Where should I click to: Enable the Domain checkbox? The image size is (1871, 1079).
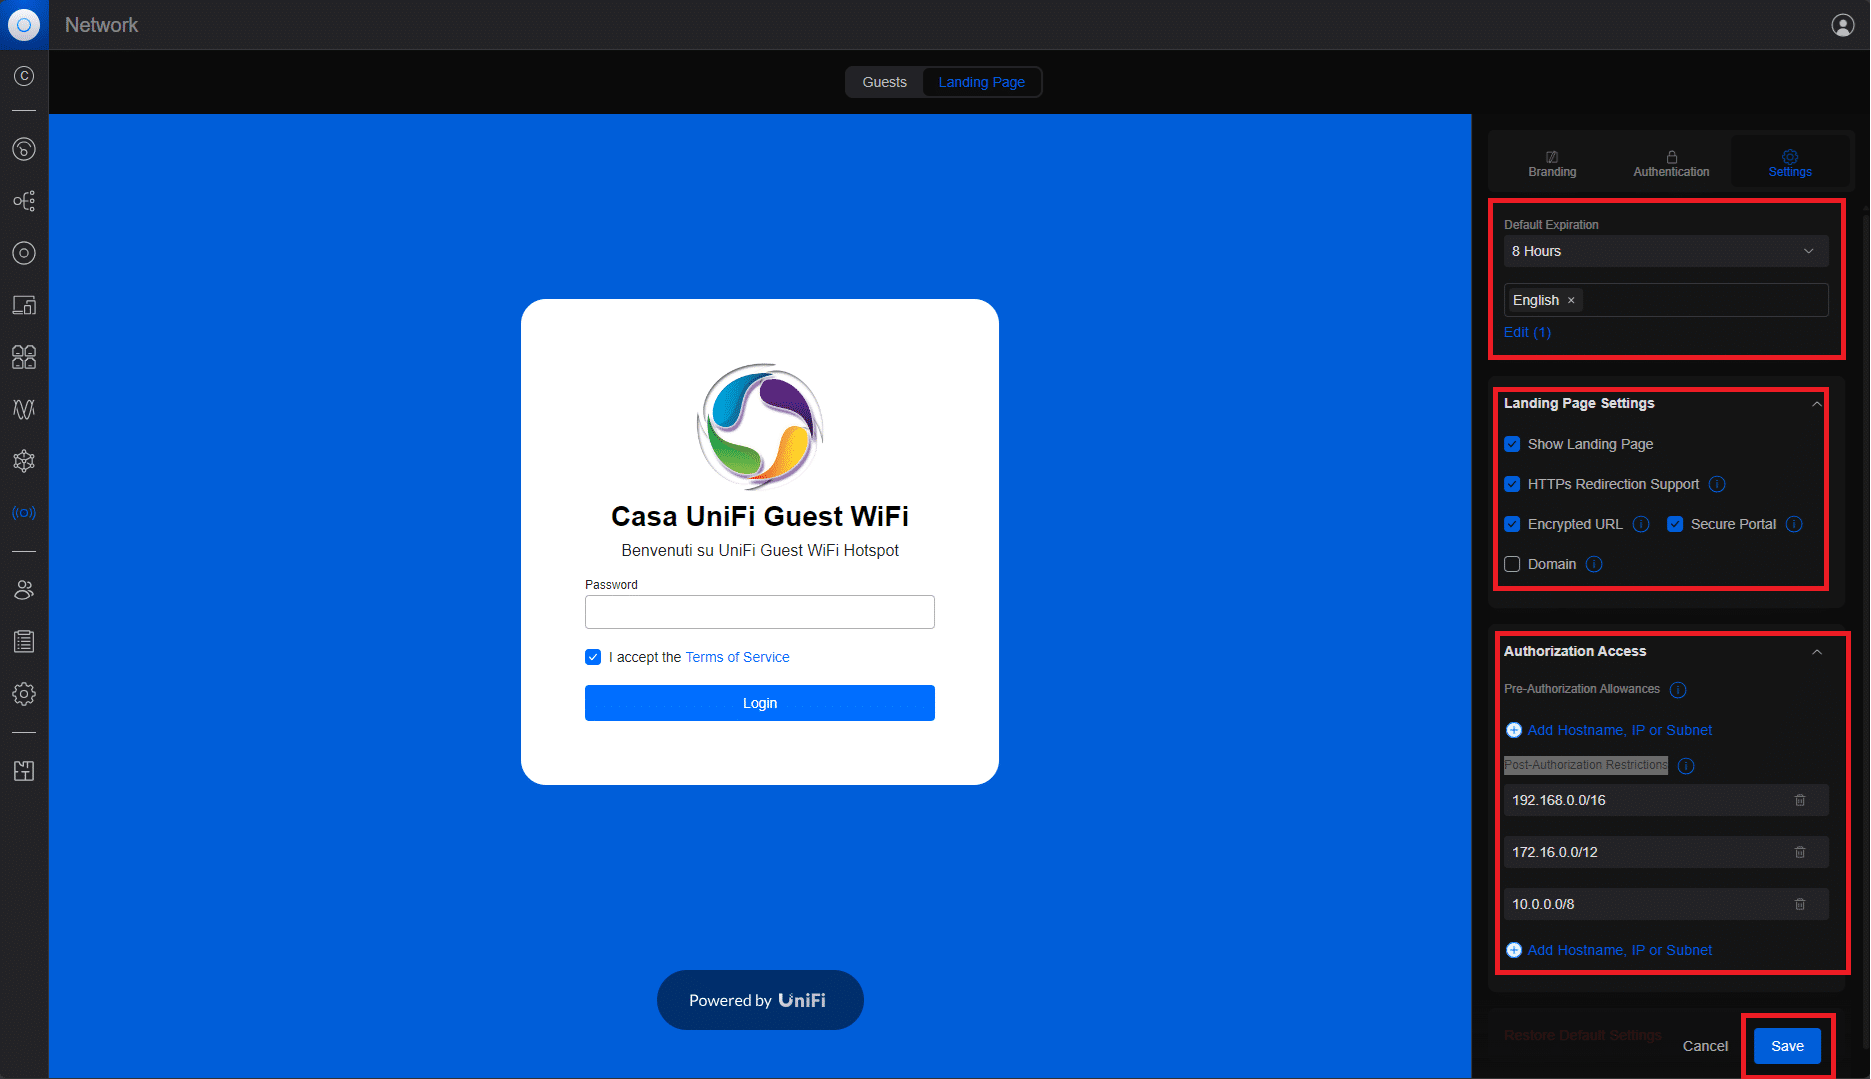tap(1512, 564)
